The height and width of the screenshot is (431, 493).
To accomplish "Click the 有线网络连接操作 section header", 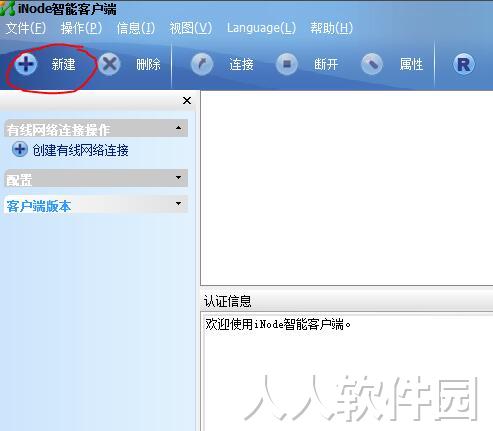I will tap(96, 128).
